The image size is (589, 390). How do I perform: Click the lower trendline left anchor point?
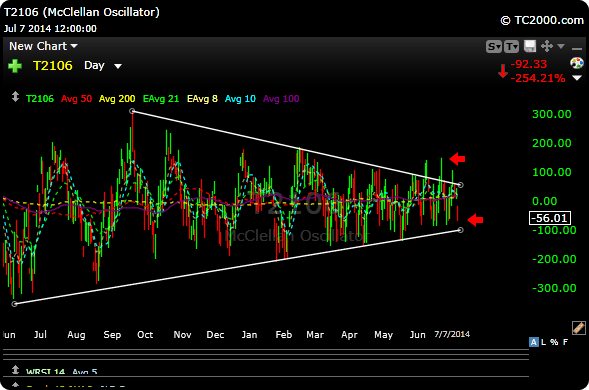14,304
